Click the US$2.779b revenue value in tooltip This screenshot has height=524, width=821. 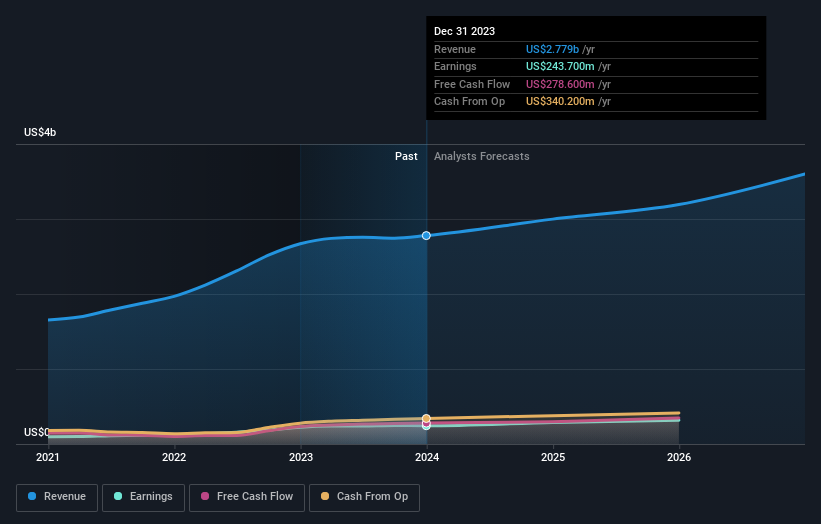pos(552,49)
